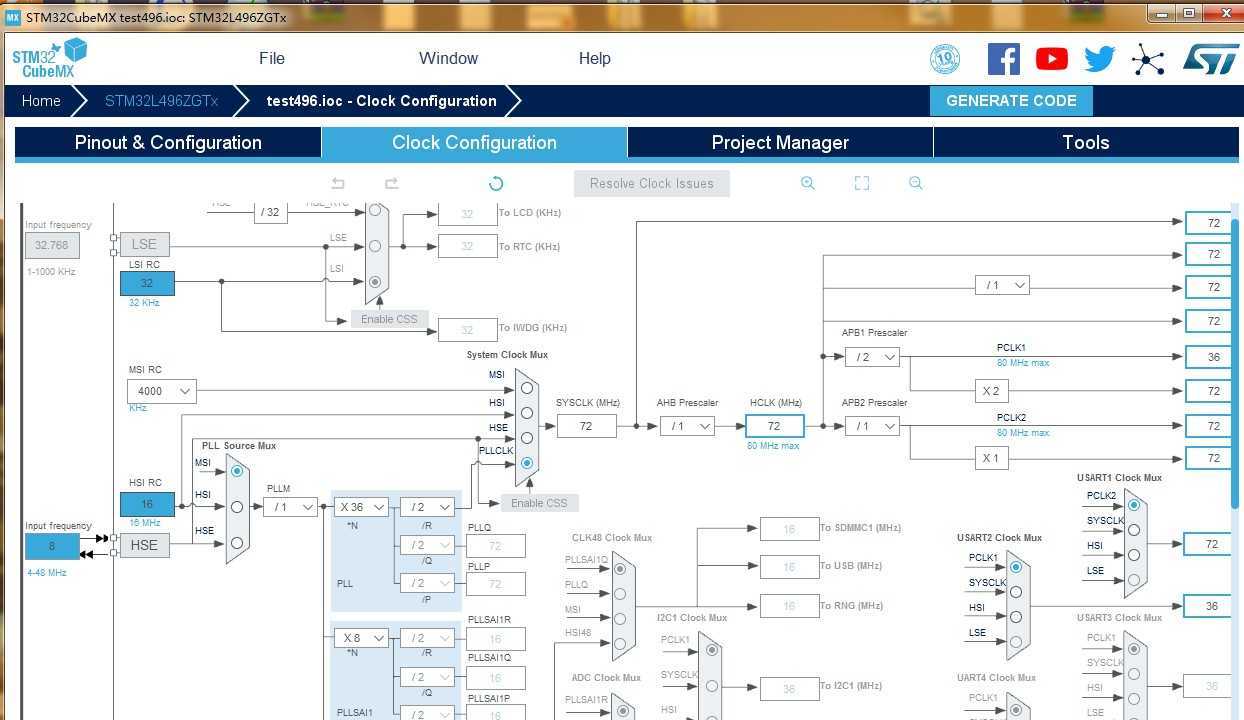Switch to Tools tab

coord(1086,142)
